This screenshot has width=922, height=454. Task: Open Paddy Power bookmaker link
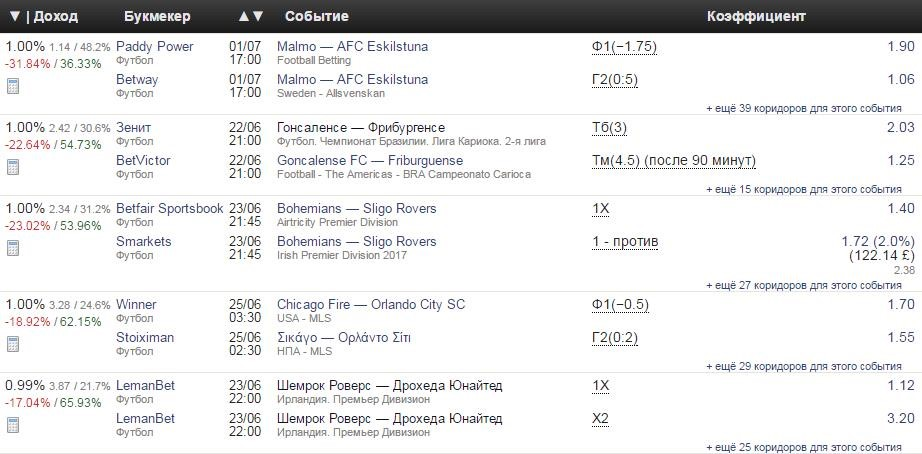155,46
